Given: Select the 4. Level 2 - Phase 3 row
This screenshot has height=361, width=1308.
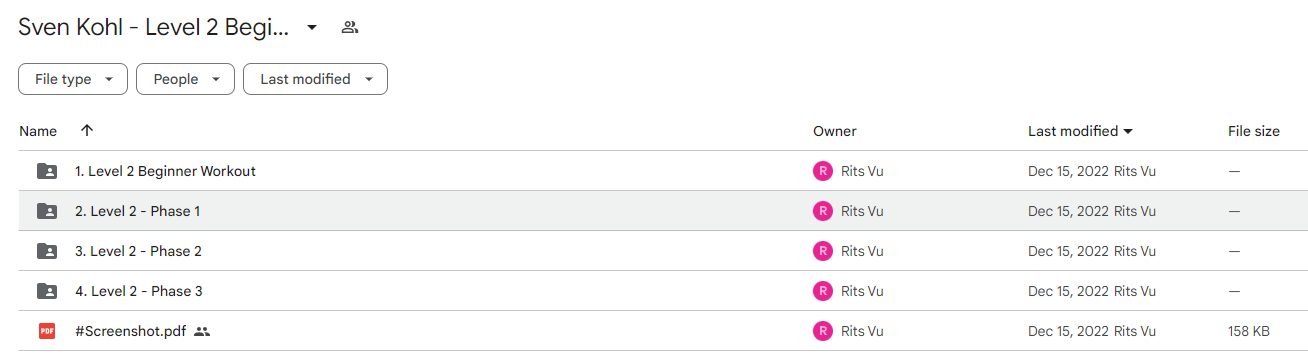Looking at the screenshot, I should click(x=663, y=291).
